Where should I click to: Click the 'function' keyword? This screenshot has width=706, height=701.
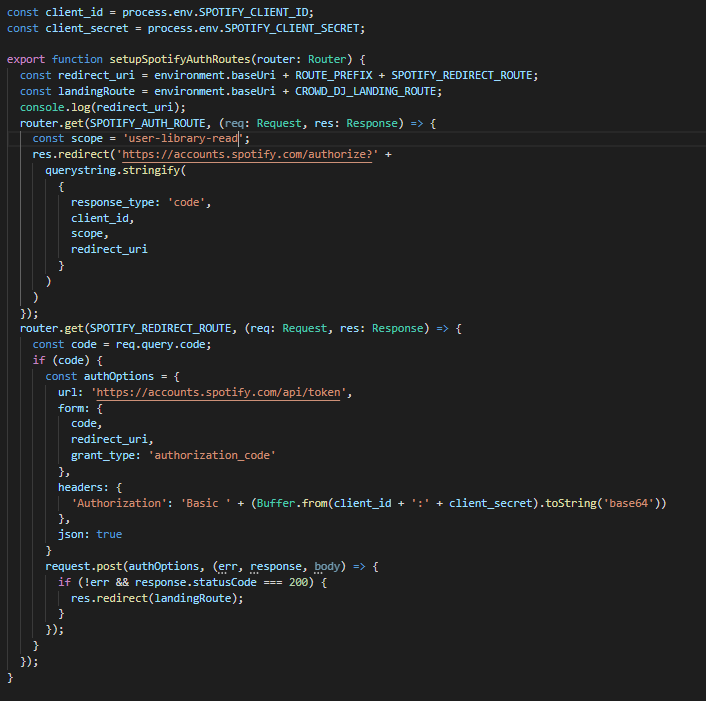[77, 59]
